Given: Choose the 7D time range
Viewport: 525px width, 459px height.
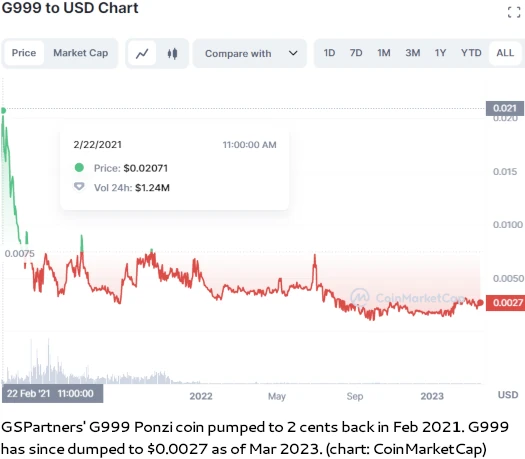Looking at the screenshot, I should [356, 53].
